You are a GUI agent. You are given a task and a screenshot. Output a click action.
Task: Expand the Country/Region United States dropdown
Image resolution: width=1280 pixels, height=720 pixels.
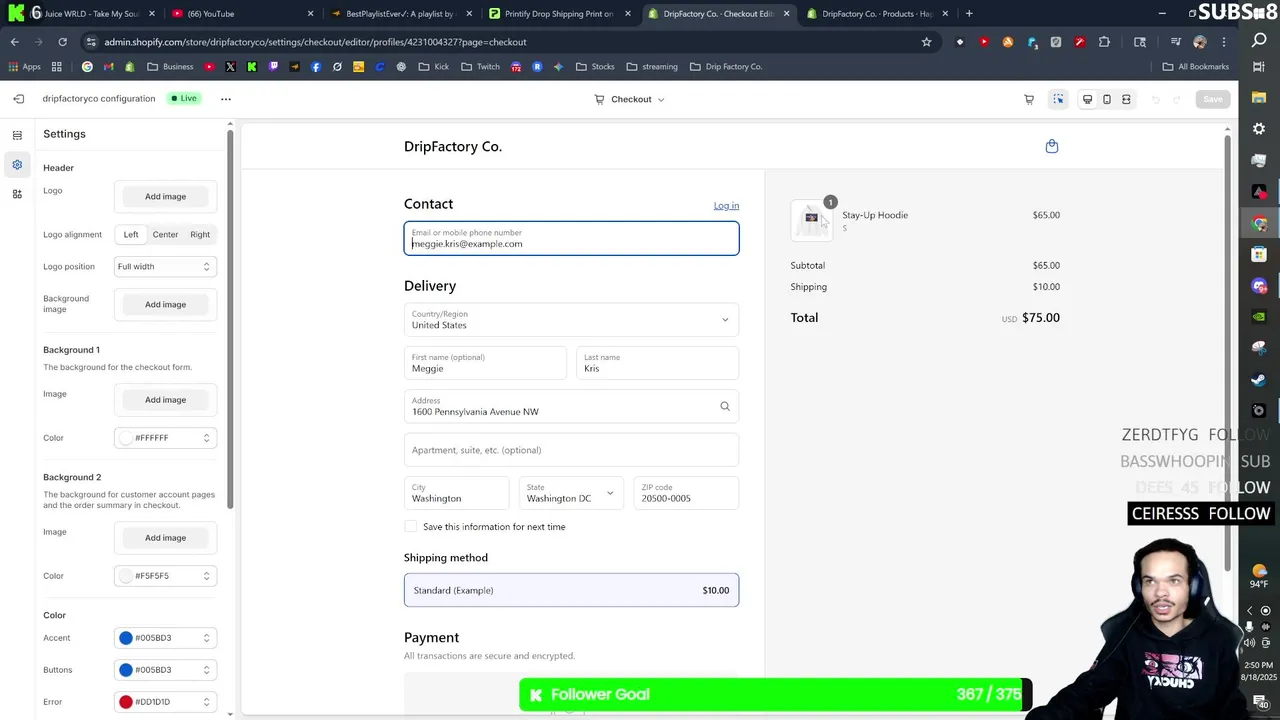click(571, 320)
